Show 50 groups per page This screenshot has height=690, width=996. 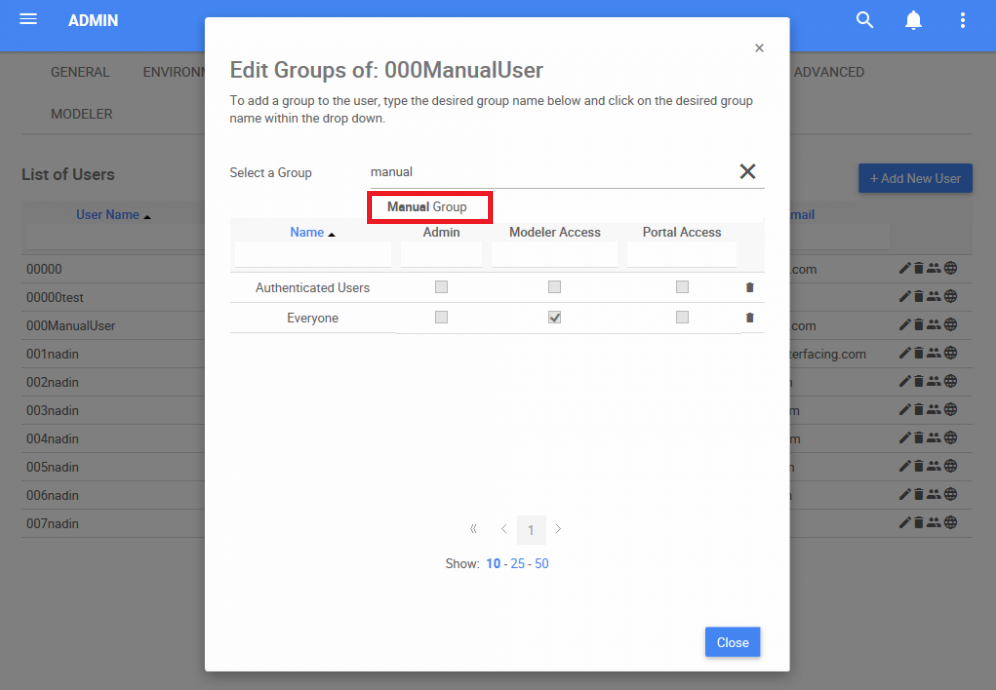point(541,564)
